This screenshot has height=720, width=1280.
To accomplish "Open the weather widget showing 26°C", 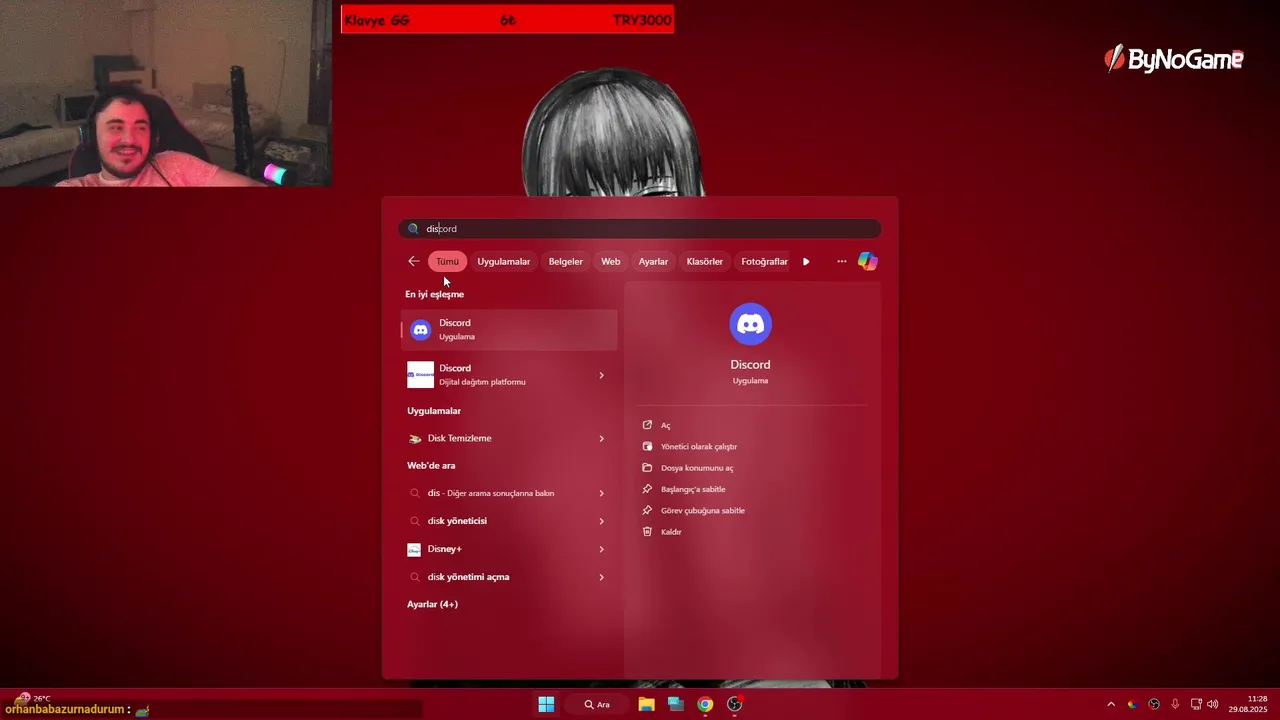I will point(33,698).
